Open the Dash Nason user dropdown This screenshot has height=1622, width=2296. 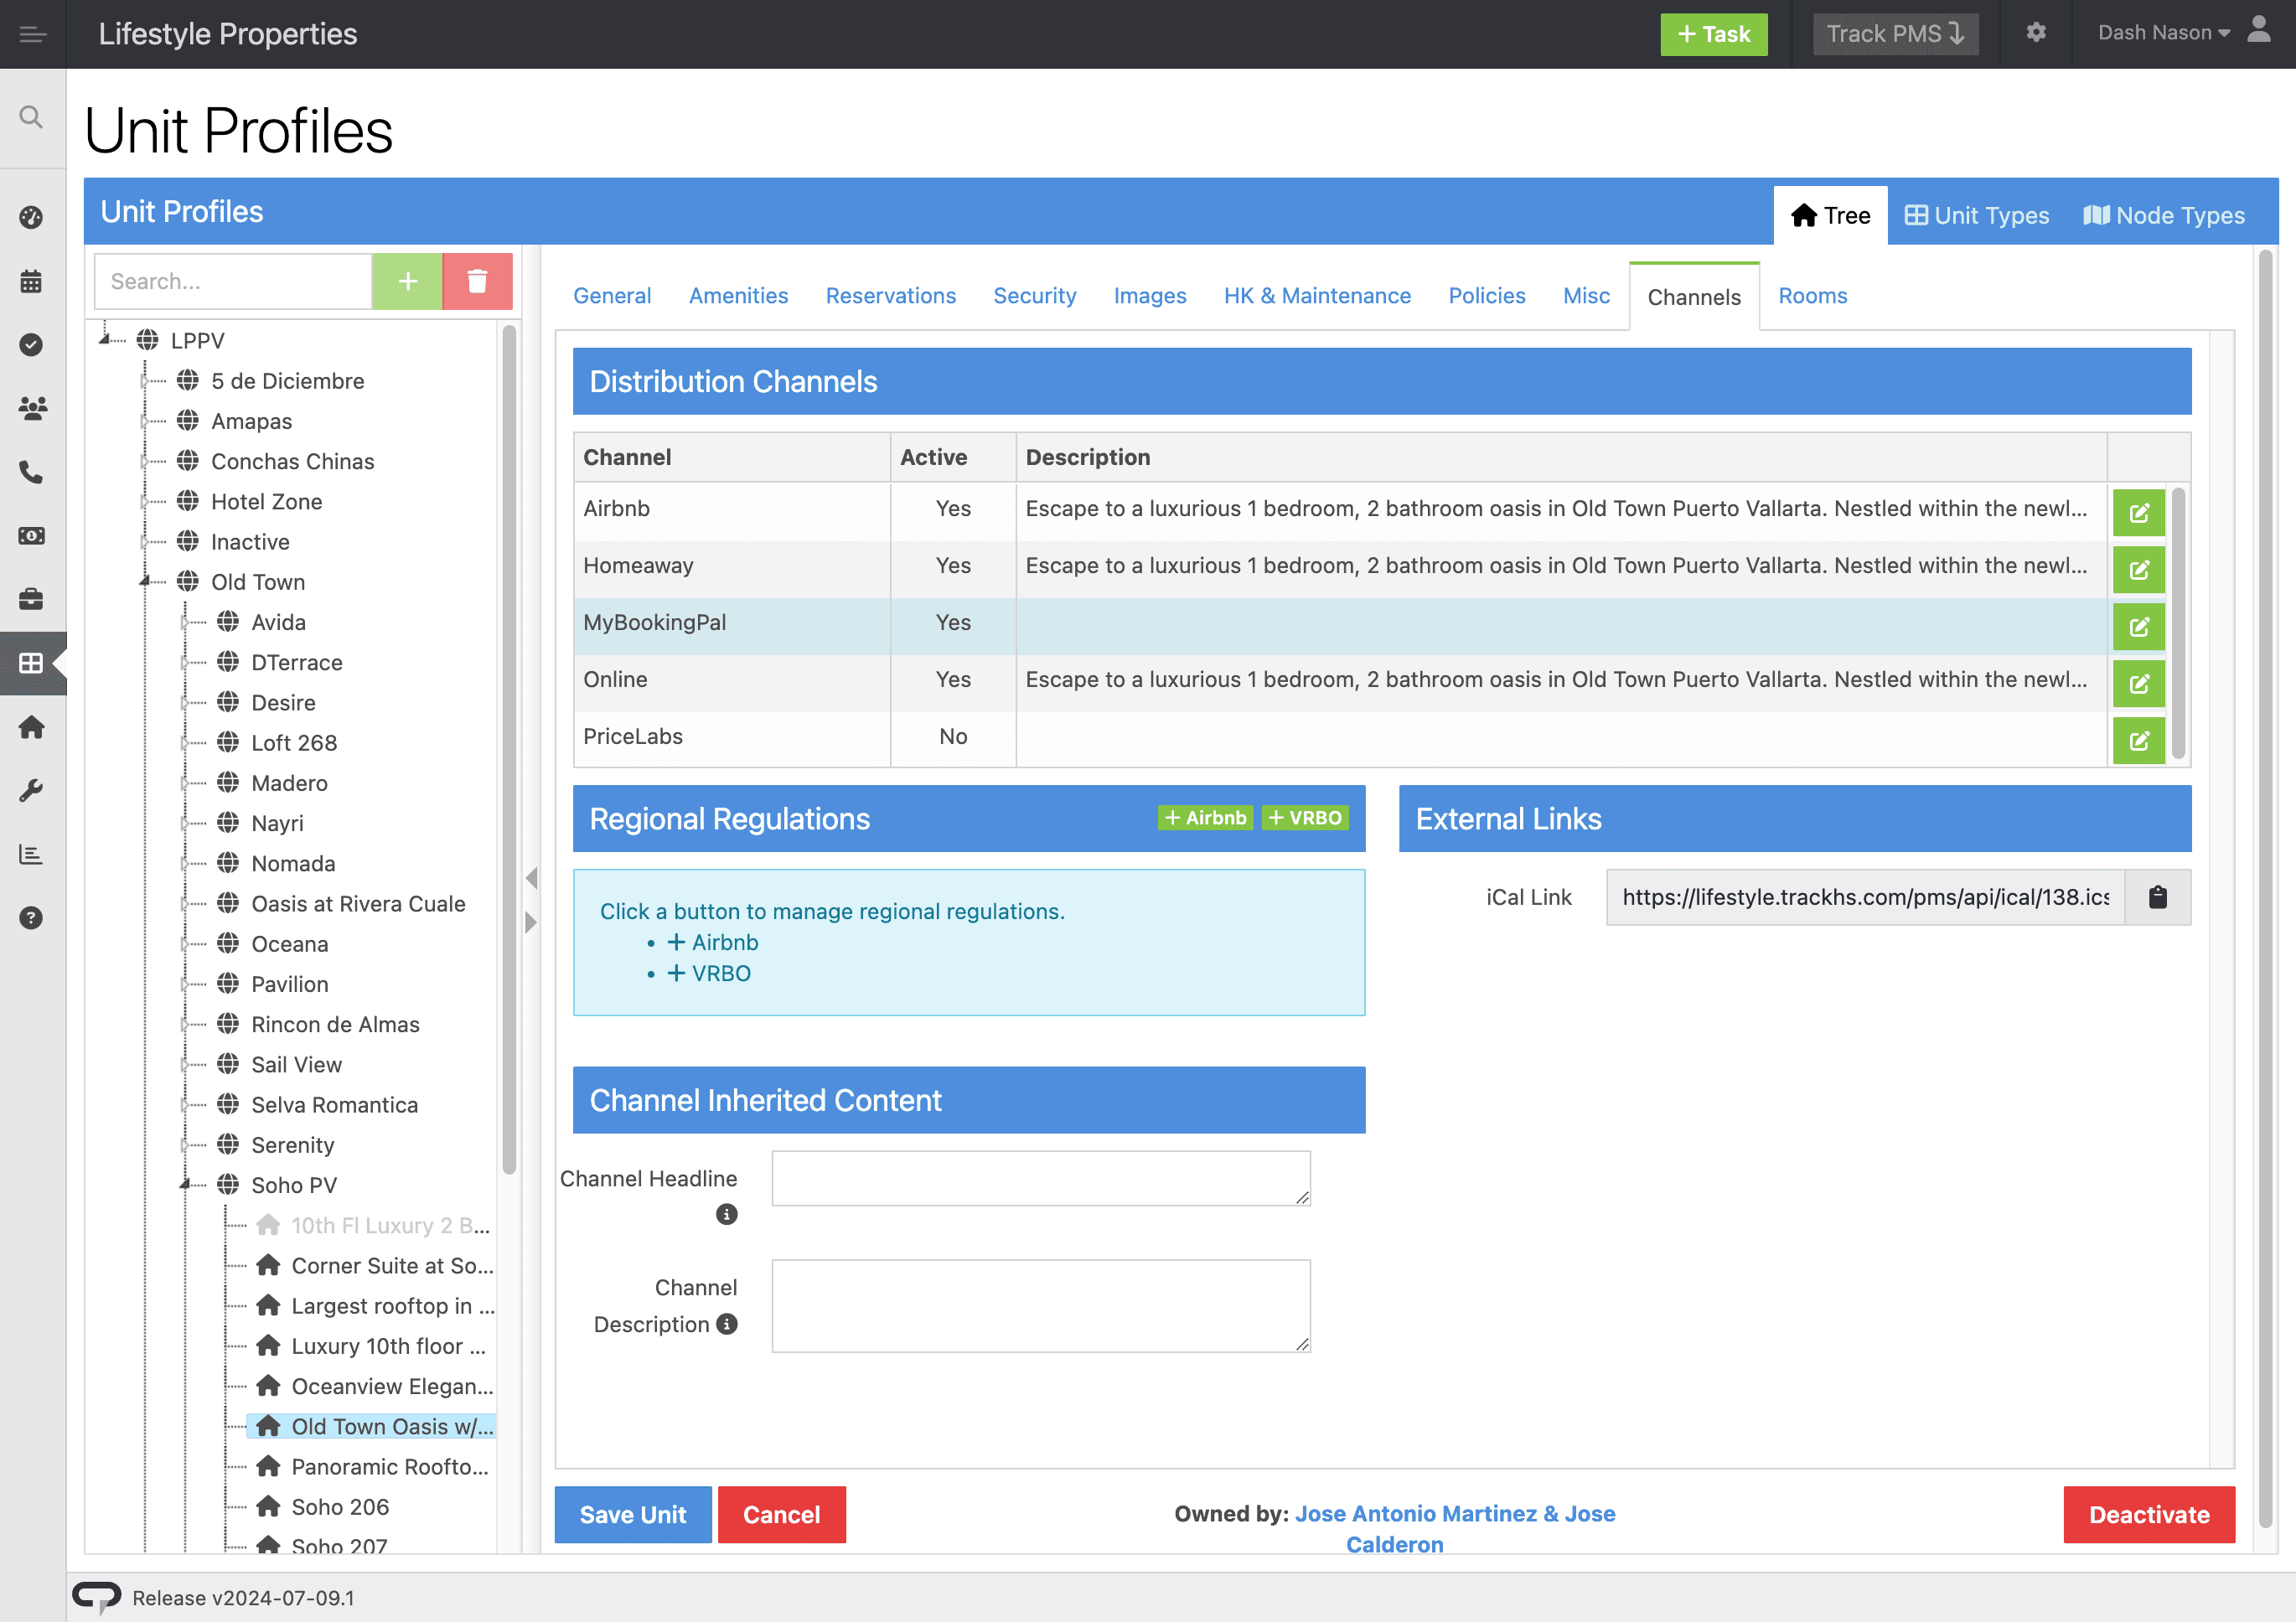[2164, 33]
